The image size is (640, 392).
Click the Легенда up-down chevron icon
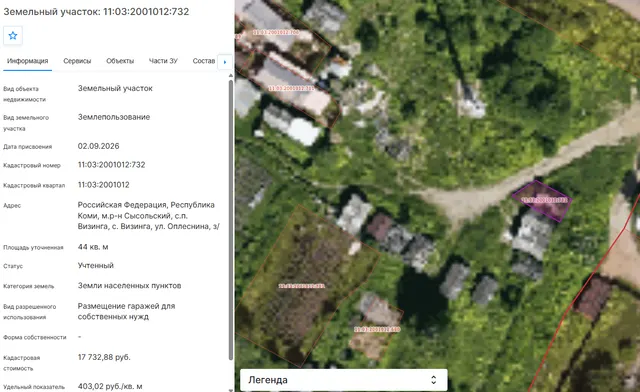(433, 380)
